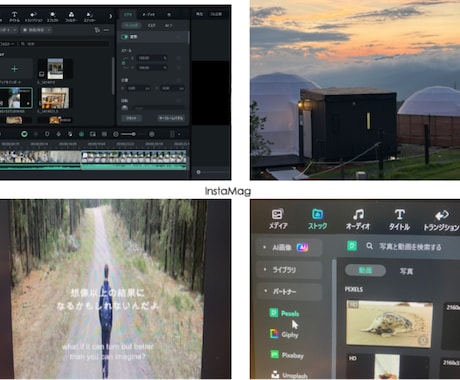Click download icon on seal thumbnail
Screen dimensions: 460x380
[x=423, y=340]
